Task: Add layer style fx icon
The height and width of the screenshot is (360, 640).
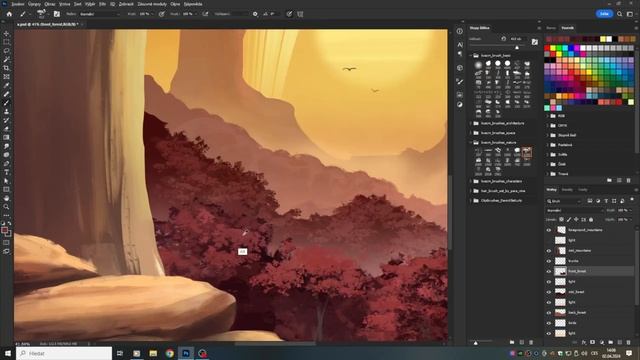Action: pyautogui.click(x=584, y=342)
